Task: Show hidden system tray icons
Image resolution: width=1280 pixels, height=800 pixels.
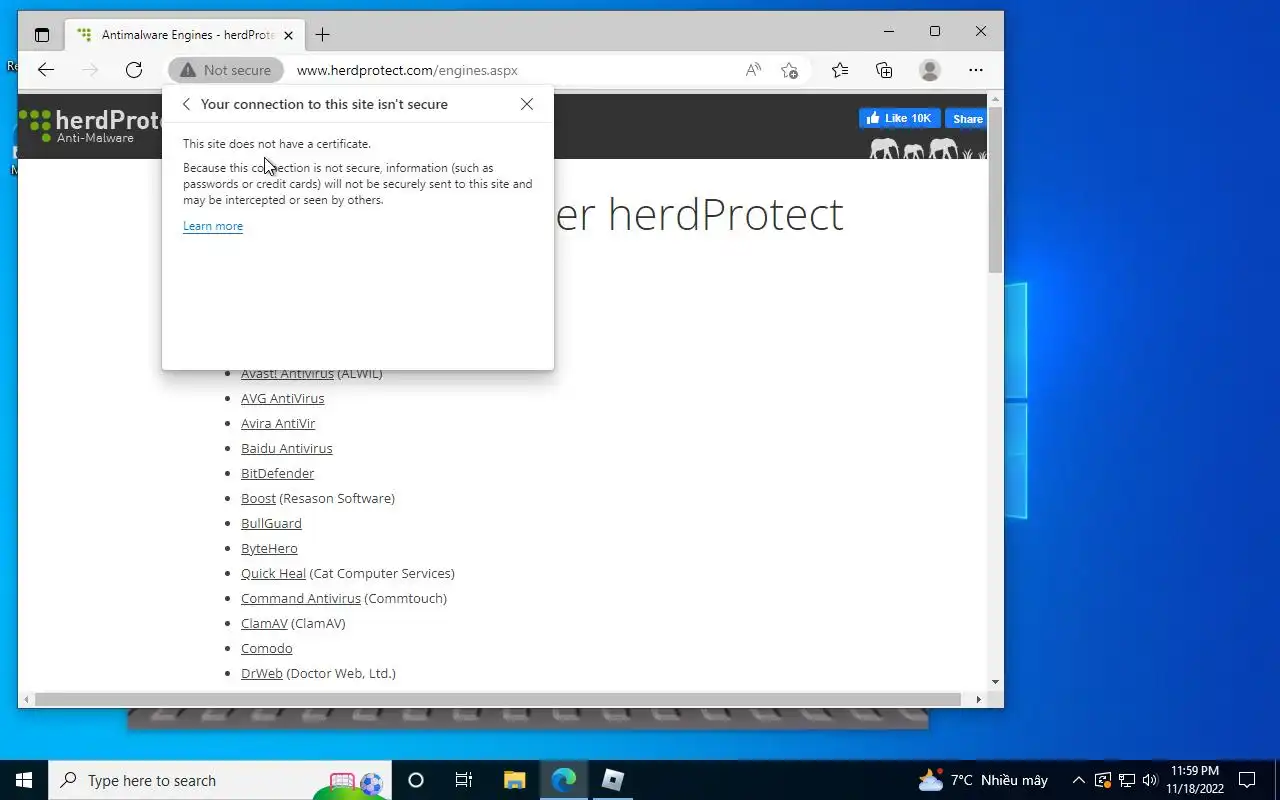Action: (x=1078, y=780)
